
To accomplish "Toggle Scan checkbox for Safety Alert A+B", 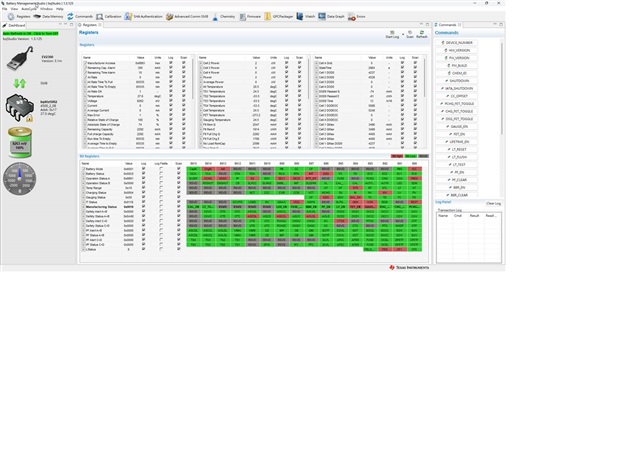I will click(x=178, y=211).
